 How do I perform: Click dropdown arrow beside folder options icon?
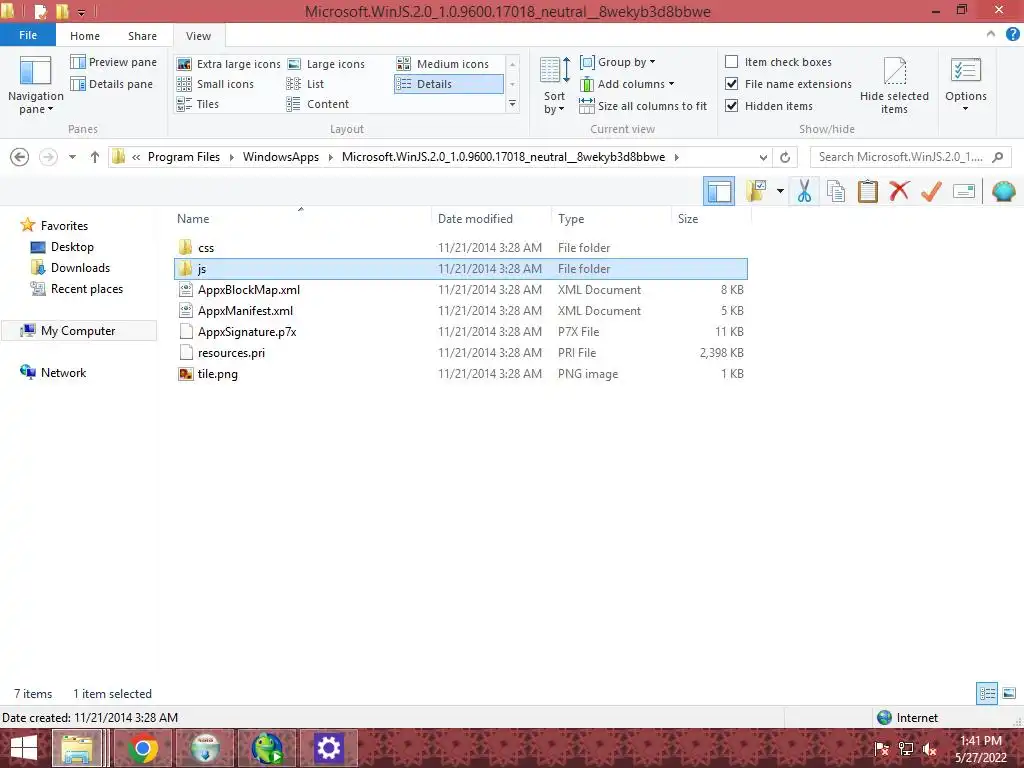click(x=780, y=191)
